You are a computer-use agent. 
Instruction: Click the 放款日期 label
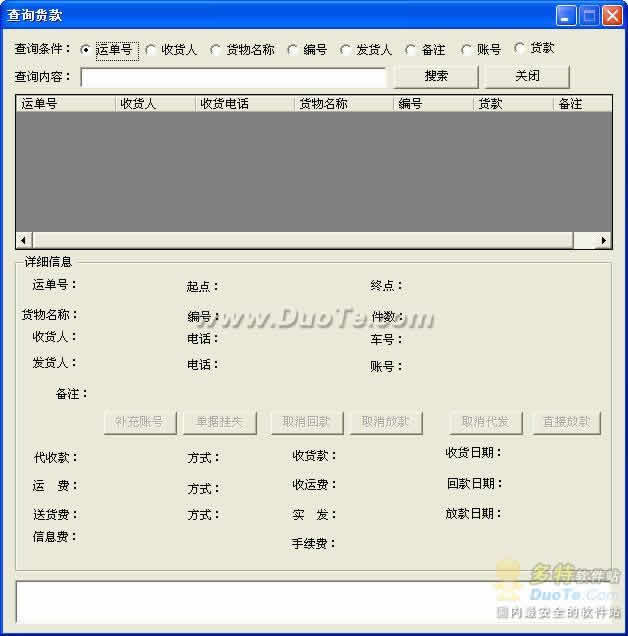tap(473, 514)
